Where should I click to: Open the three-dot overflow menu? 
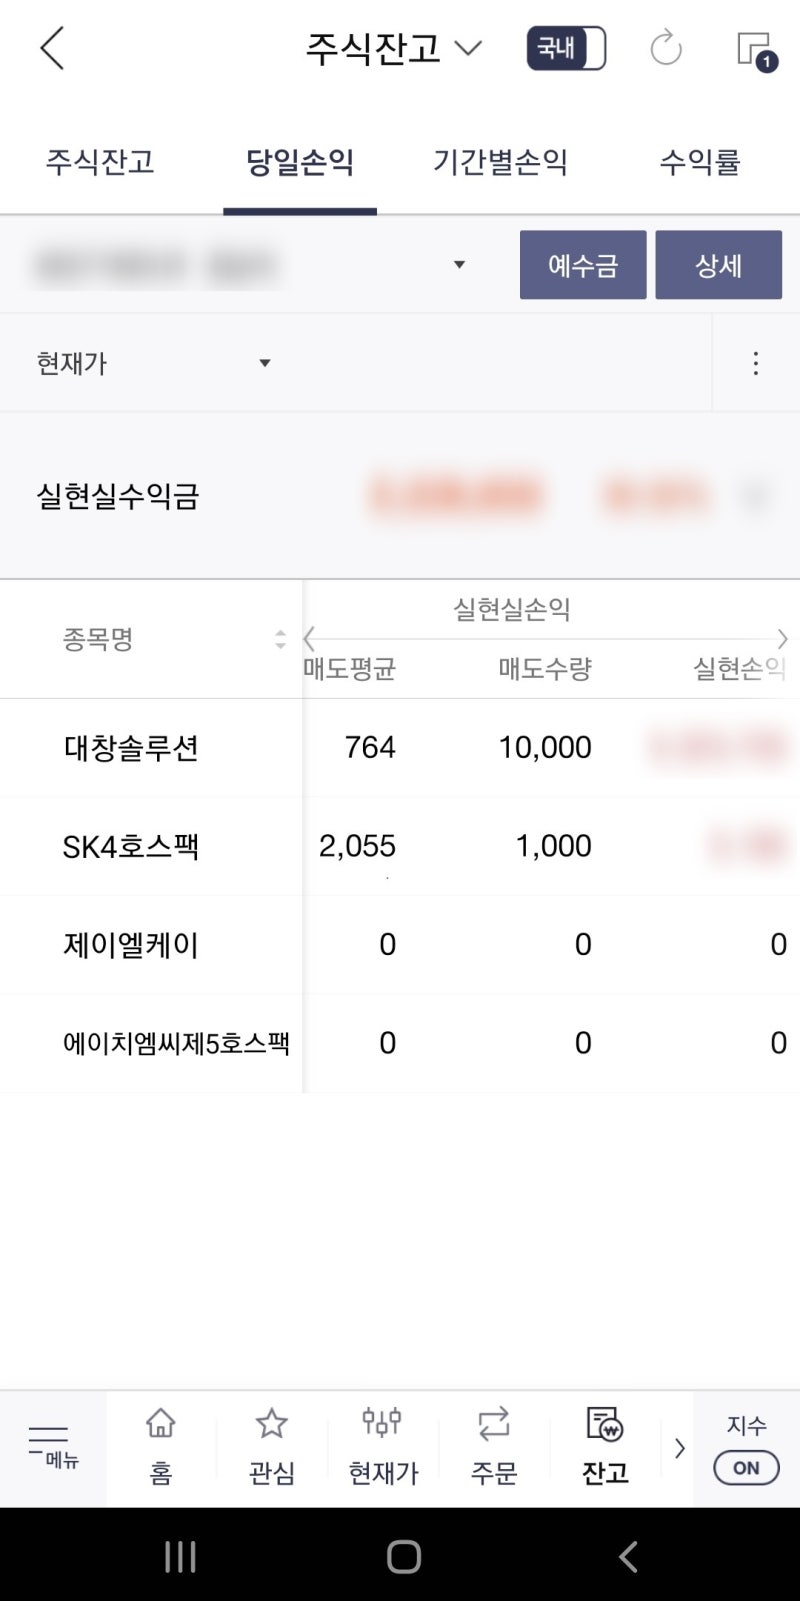[755, 363]
